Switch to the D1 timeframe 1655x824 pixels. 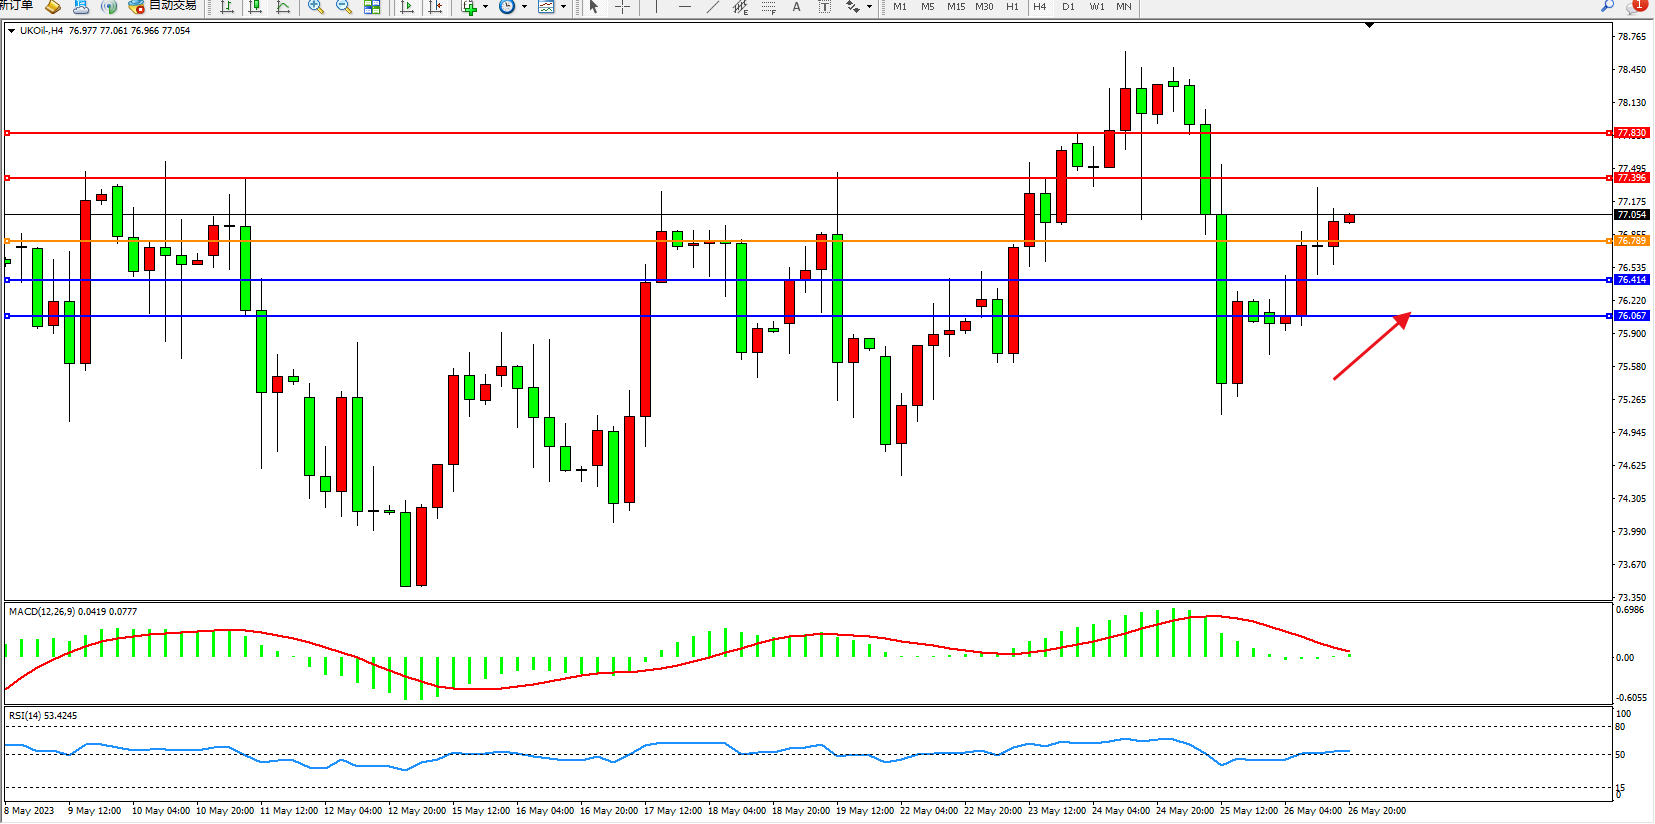coord(1068,7)
